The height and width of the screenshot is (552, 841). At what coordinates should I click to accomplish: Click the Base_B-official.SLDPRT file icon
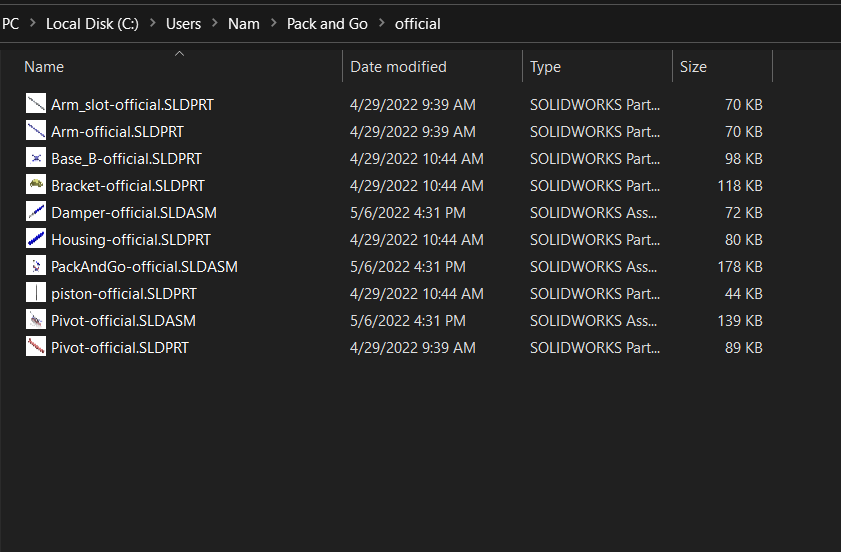pyautogui.click(x=36, y=158)
